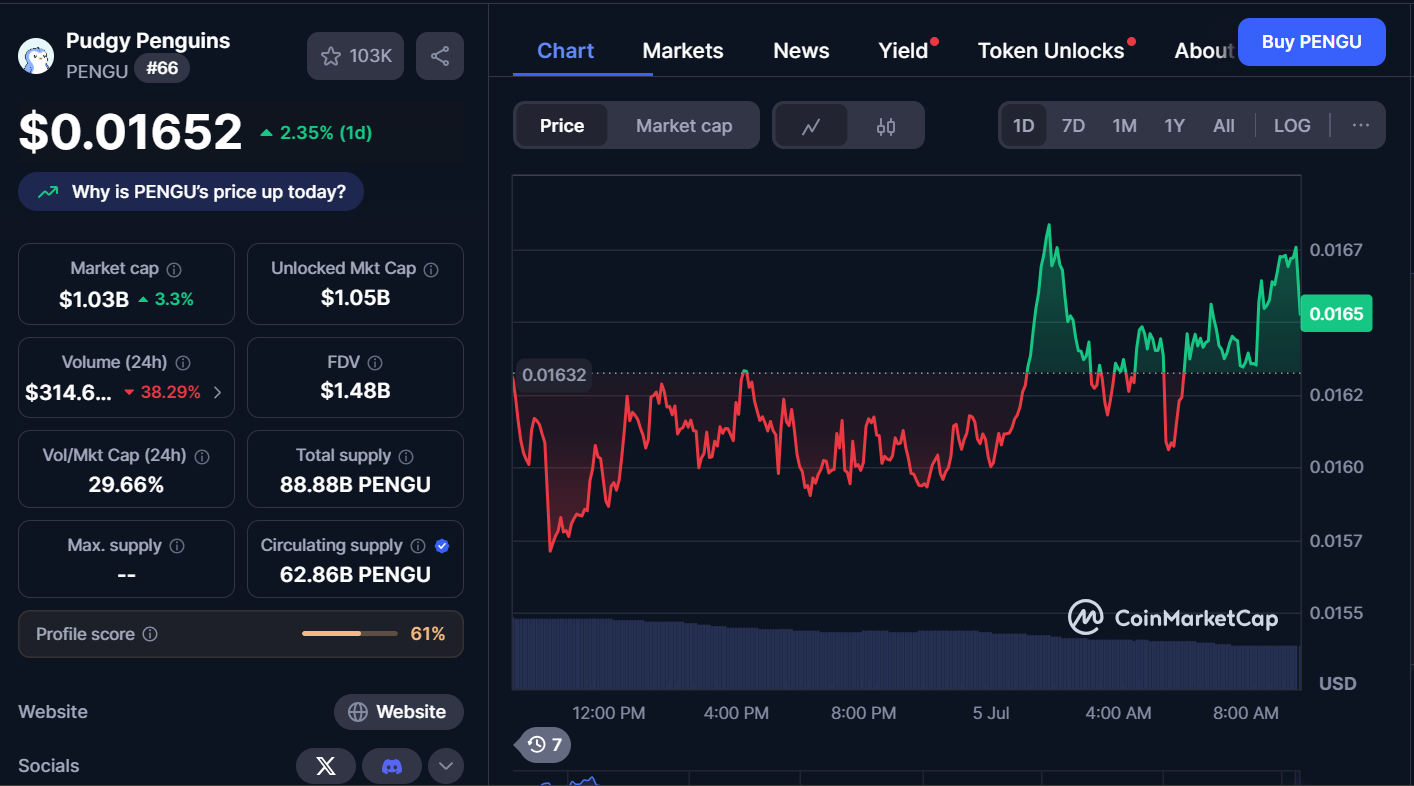Viewport: 1414px width, 786px height.
Task: Click the 62.86B PENGU circulating supply value
Action: tap(355, 575)
